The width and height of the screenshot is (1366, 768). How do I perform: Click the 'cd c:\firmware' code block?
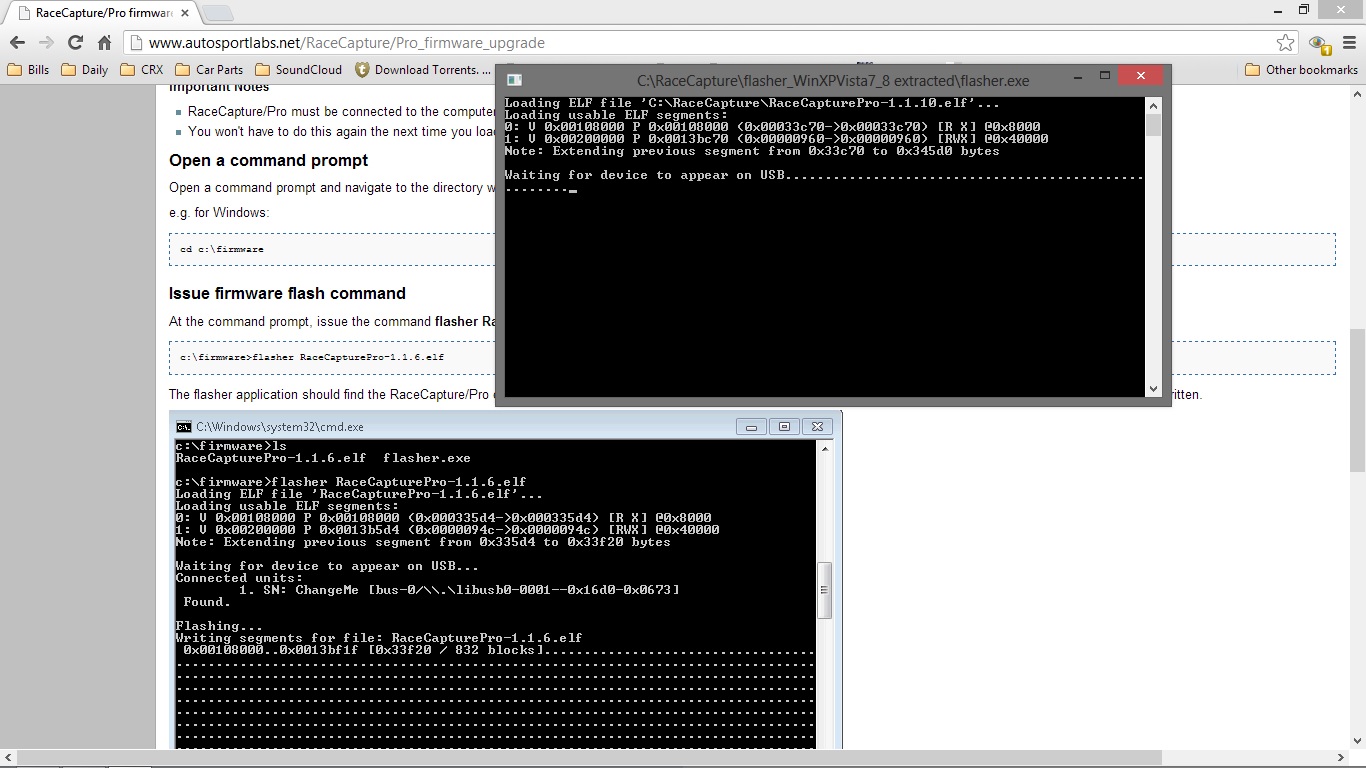[x=752, y=249]
